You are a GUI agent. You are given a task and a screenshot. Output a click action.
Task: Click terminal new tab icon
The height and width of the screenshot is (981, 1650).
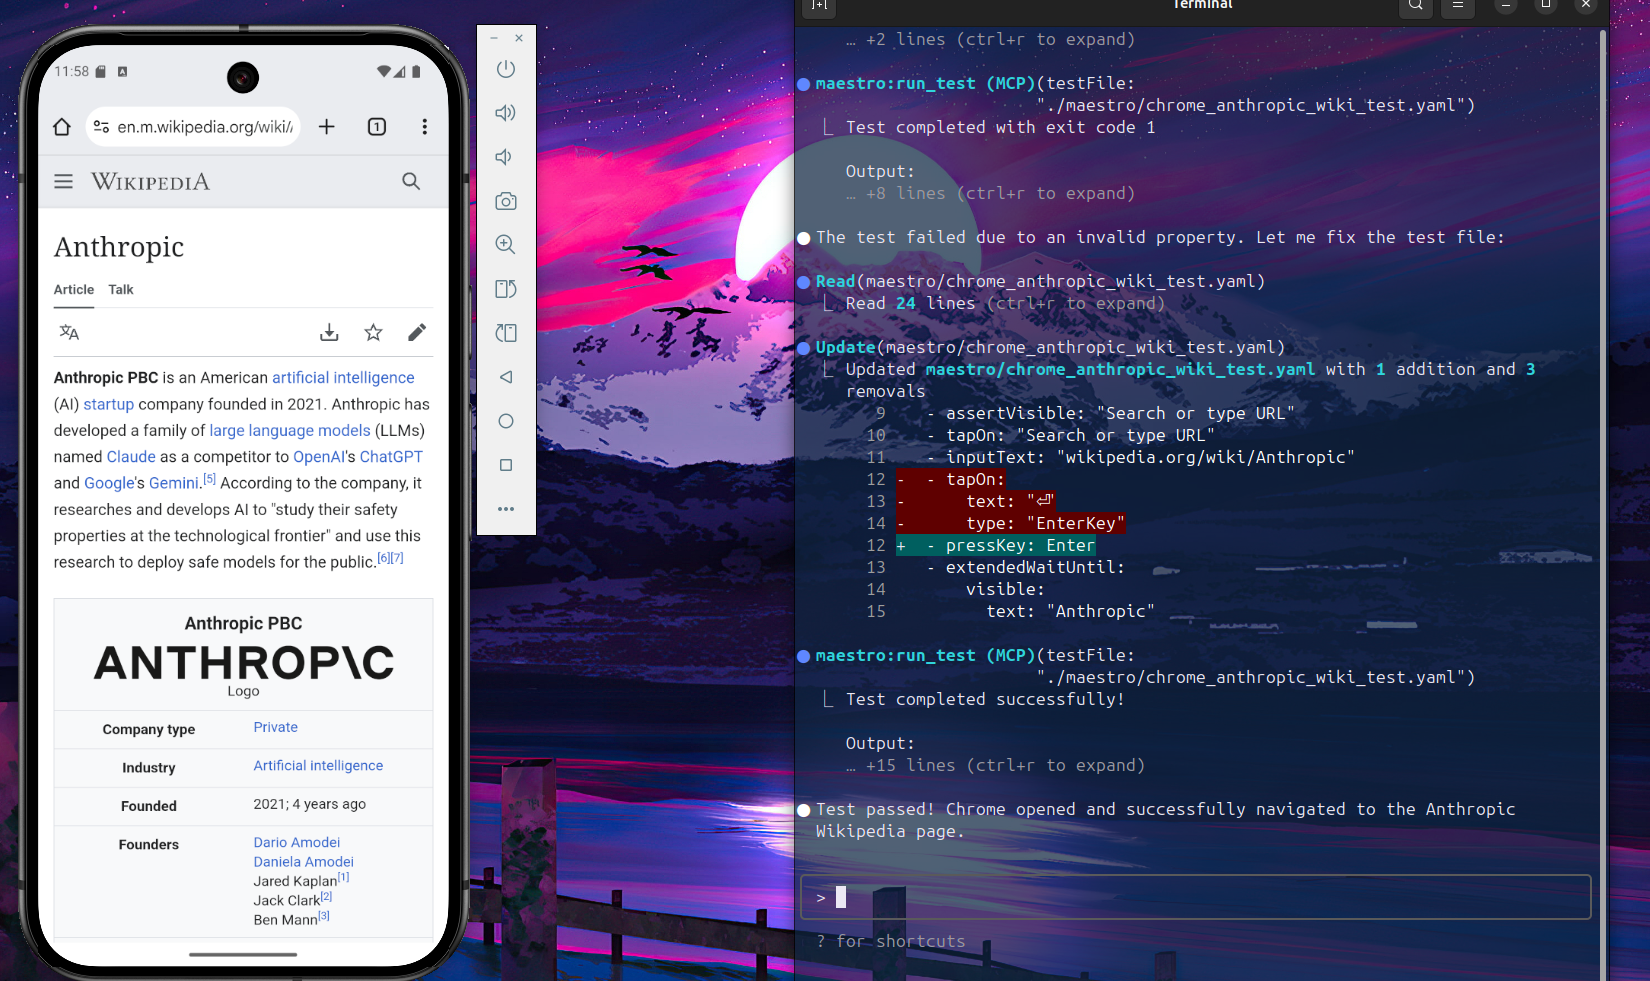click(x=819, y=6)
